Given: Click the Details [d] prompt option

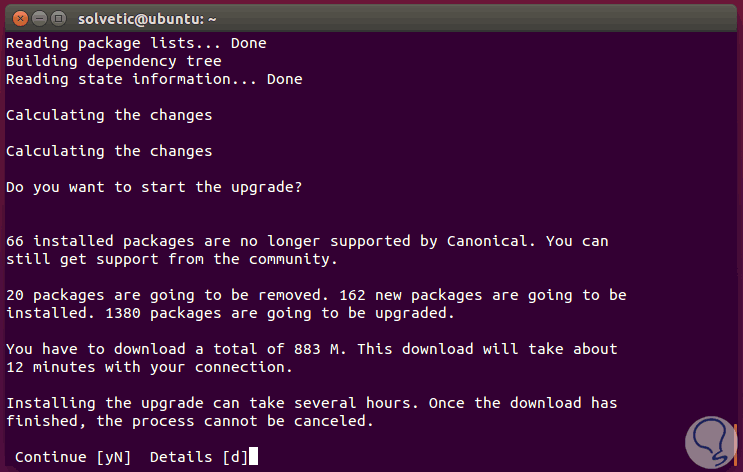Looking at the screenshot, I should pyautogui.click(x=198, y=456).
